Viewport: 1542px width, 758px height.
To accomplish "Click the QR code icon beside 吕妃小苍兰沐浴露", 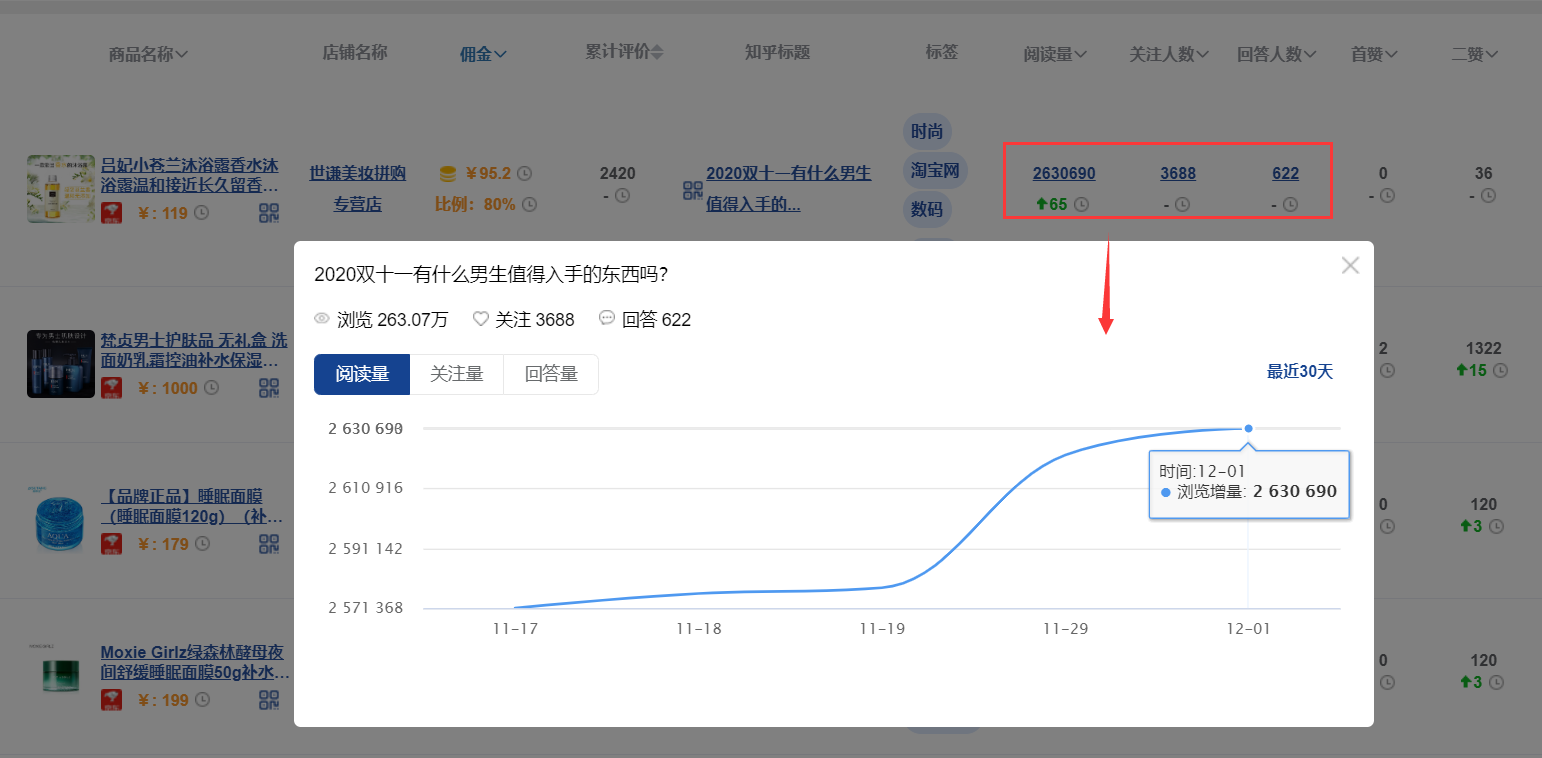I will pyautogui.click(x=268, y=213).
